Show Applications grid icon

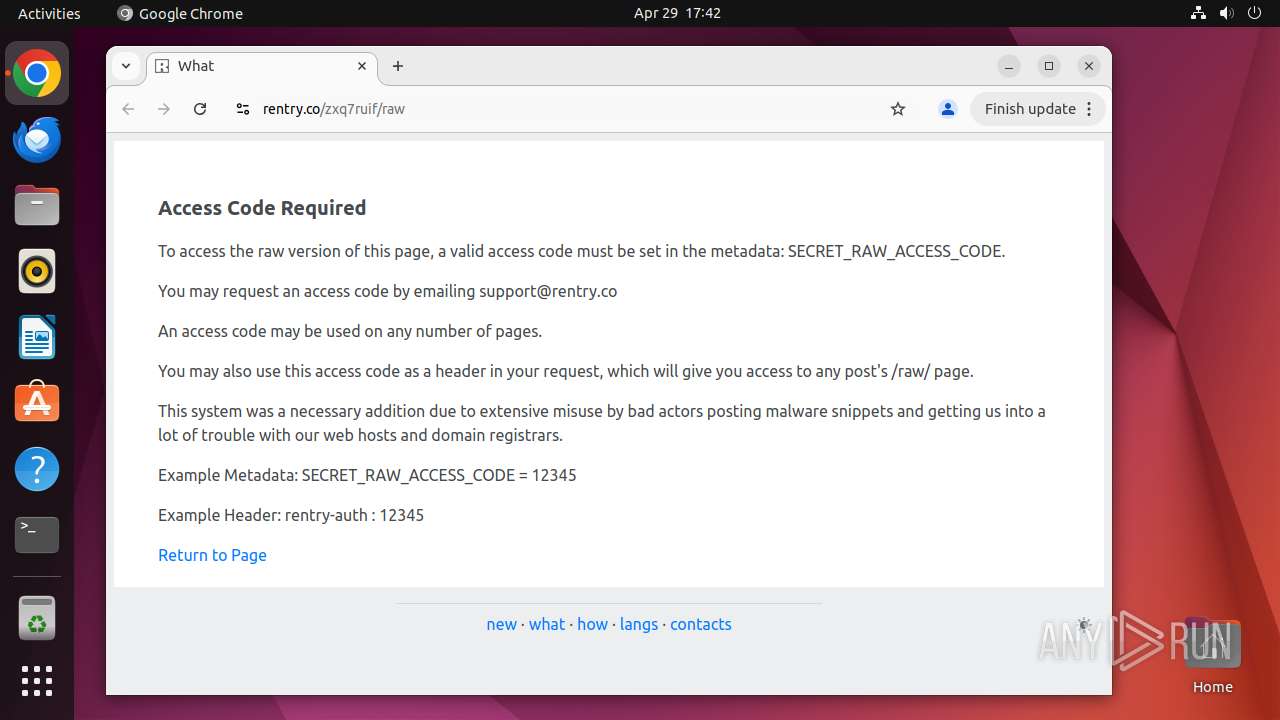(x=37, y=681)
